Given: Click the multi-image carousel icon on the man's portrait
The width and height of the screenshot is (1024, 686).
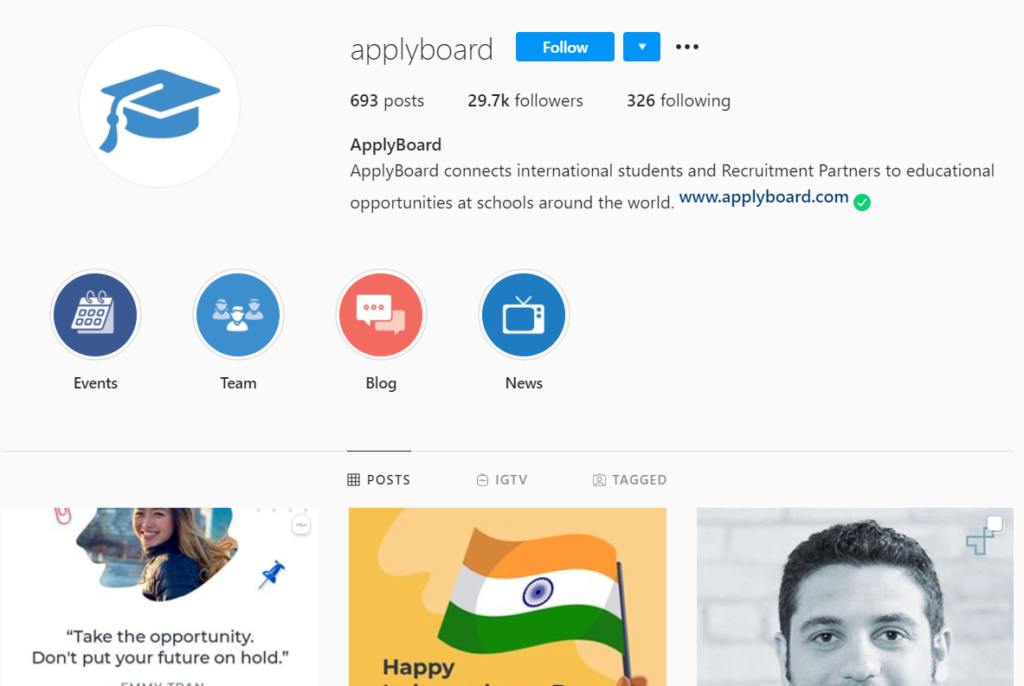Looking at the screenshot, I should click(994, 523).
